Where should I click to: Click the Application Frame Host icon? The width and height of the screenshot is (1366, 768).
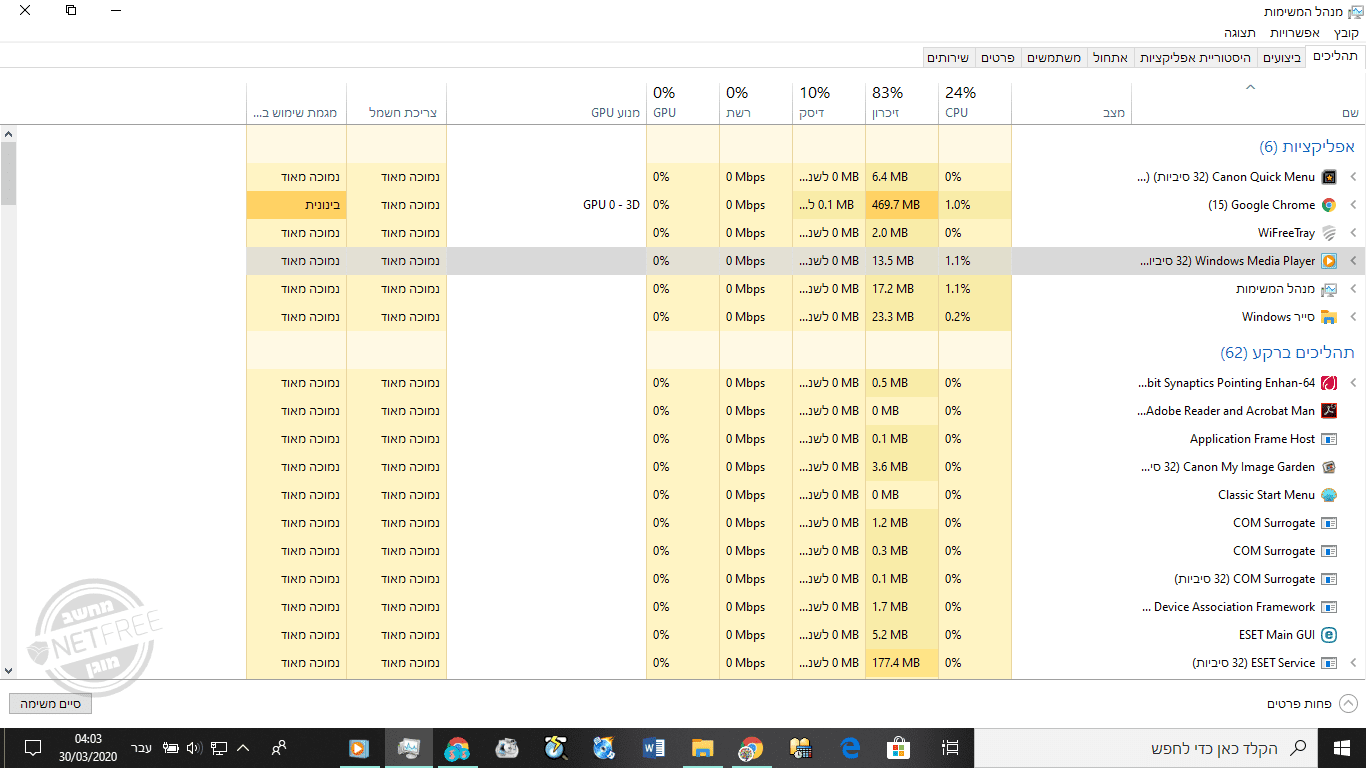pos(1329,439)
